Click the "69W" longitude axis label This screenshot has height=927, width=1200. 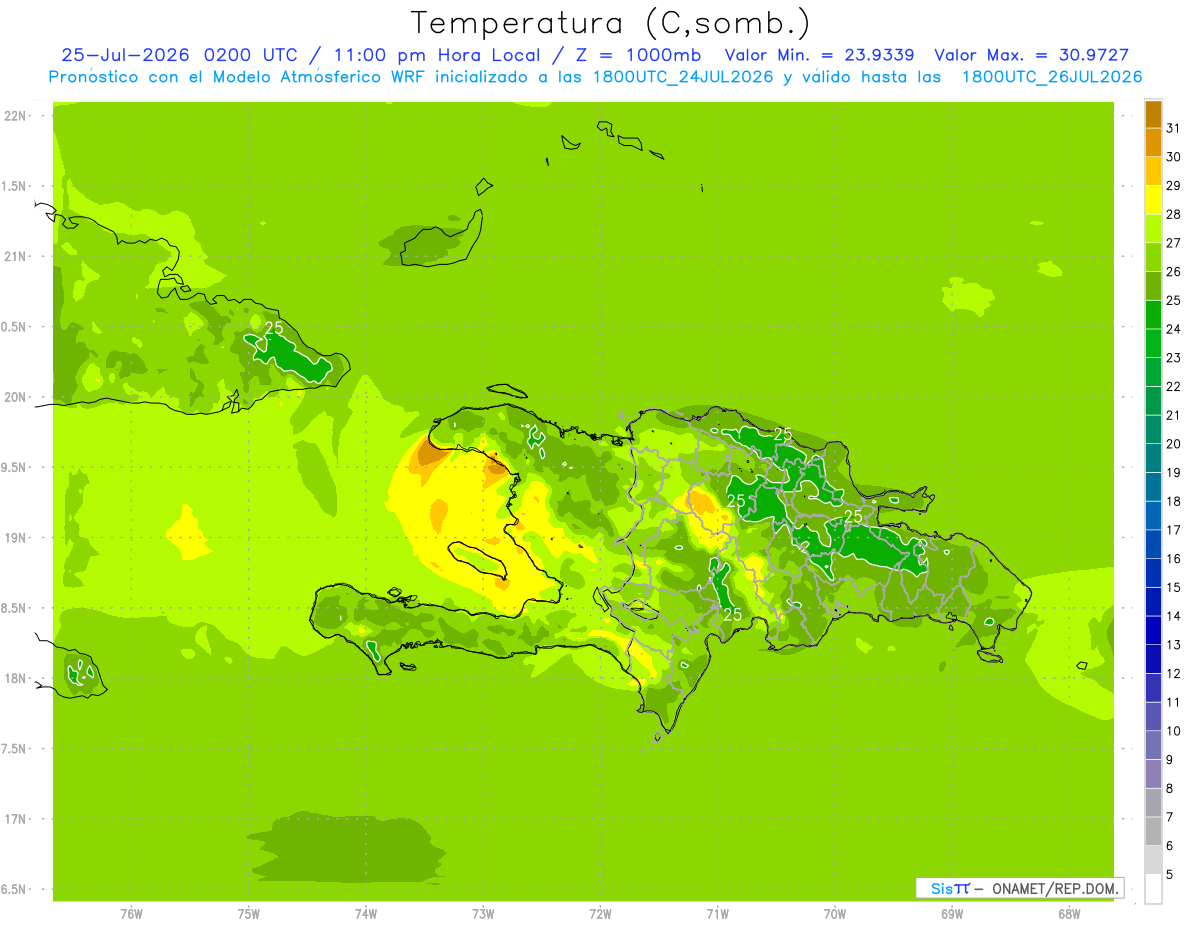[x=952, y=914]
